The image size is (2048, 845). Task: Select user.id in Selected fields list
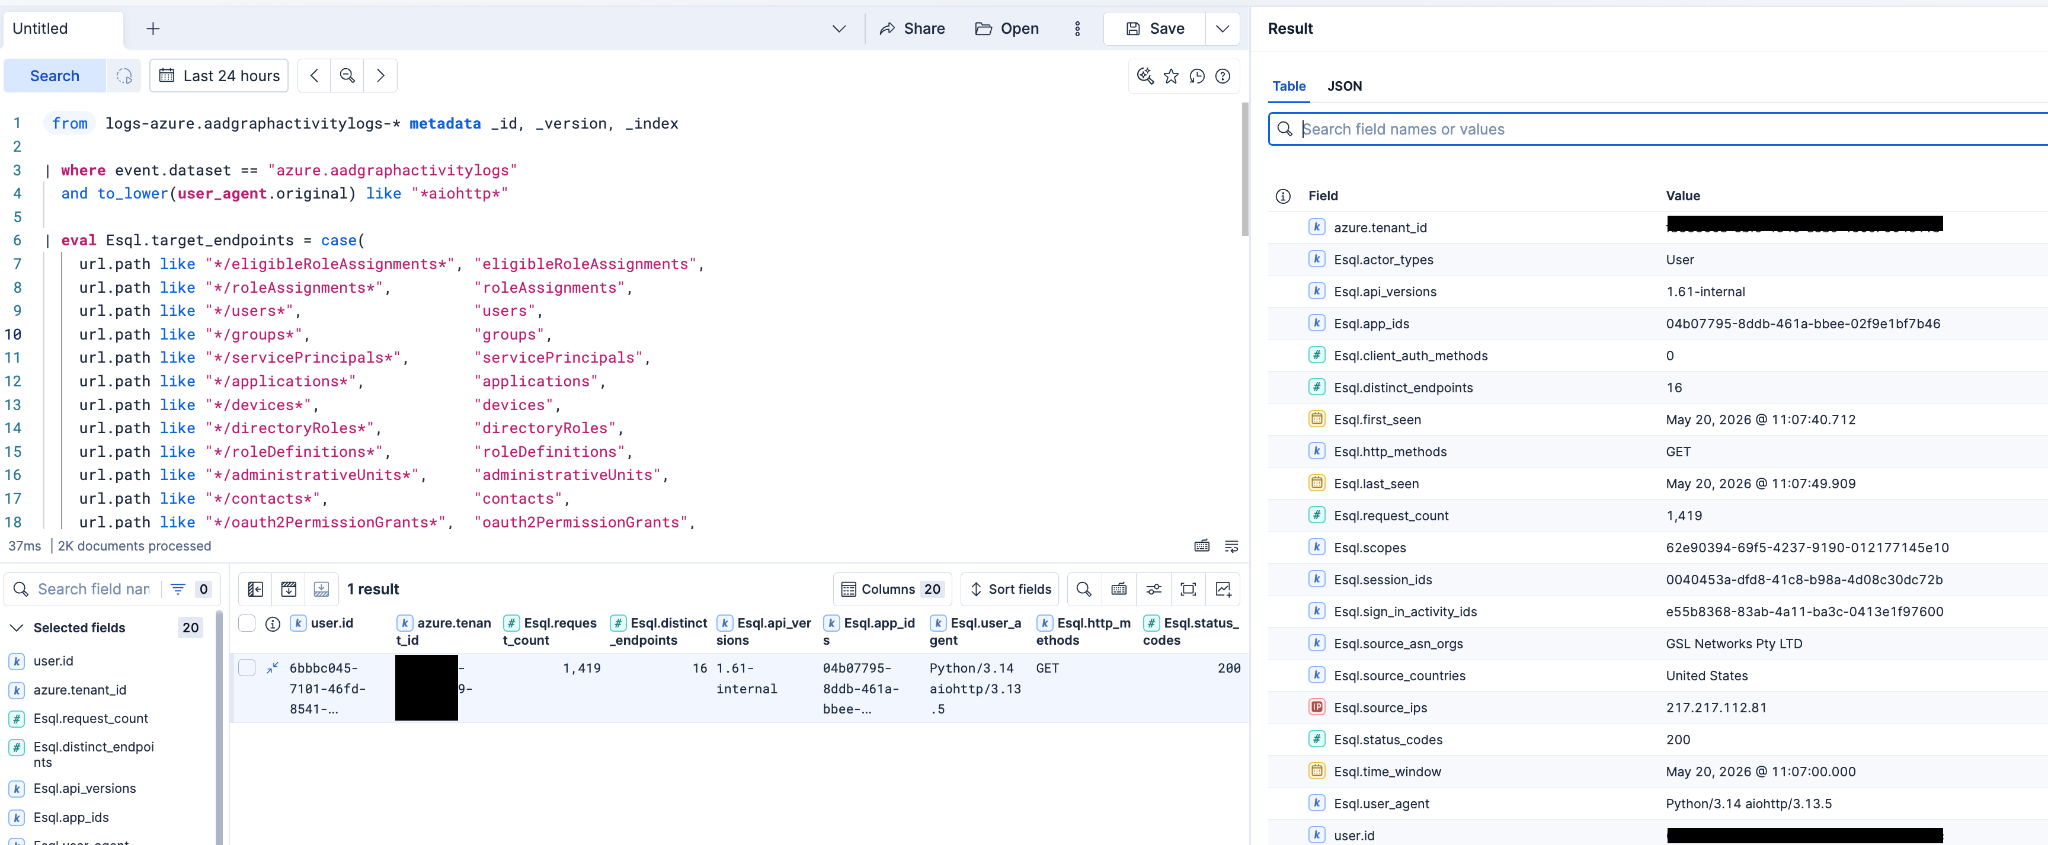(53, 661)
